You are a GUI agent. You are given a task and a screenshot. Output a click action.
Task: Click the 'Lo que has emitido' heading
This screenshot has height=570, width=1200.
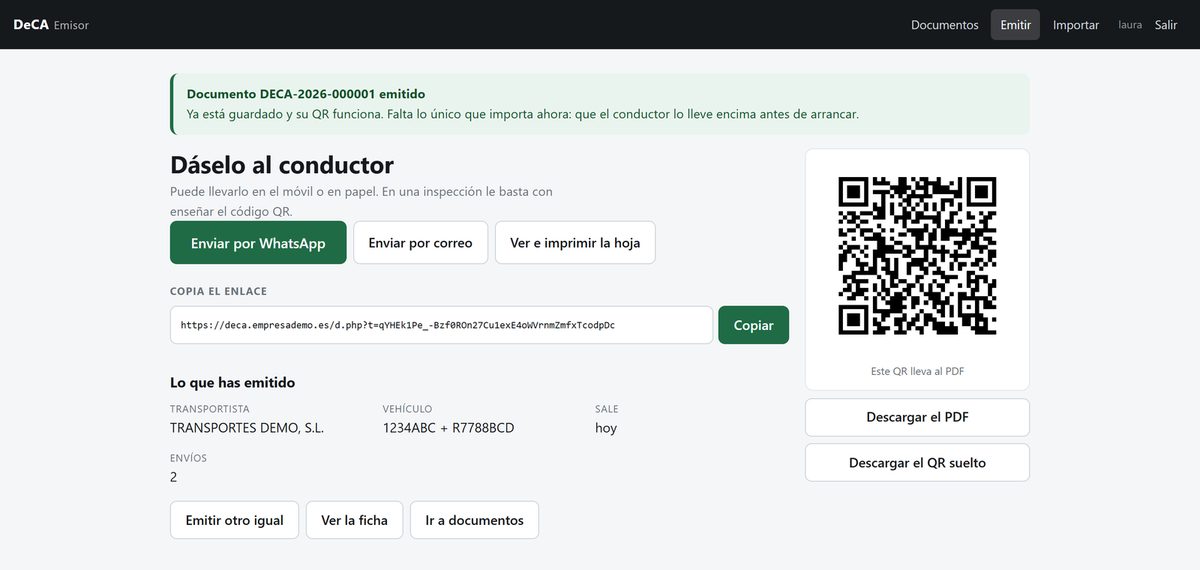[232, 383]
